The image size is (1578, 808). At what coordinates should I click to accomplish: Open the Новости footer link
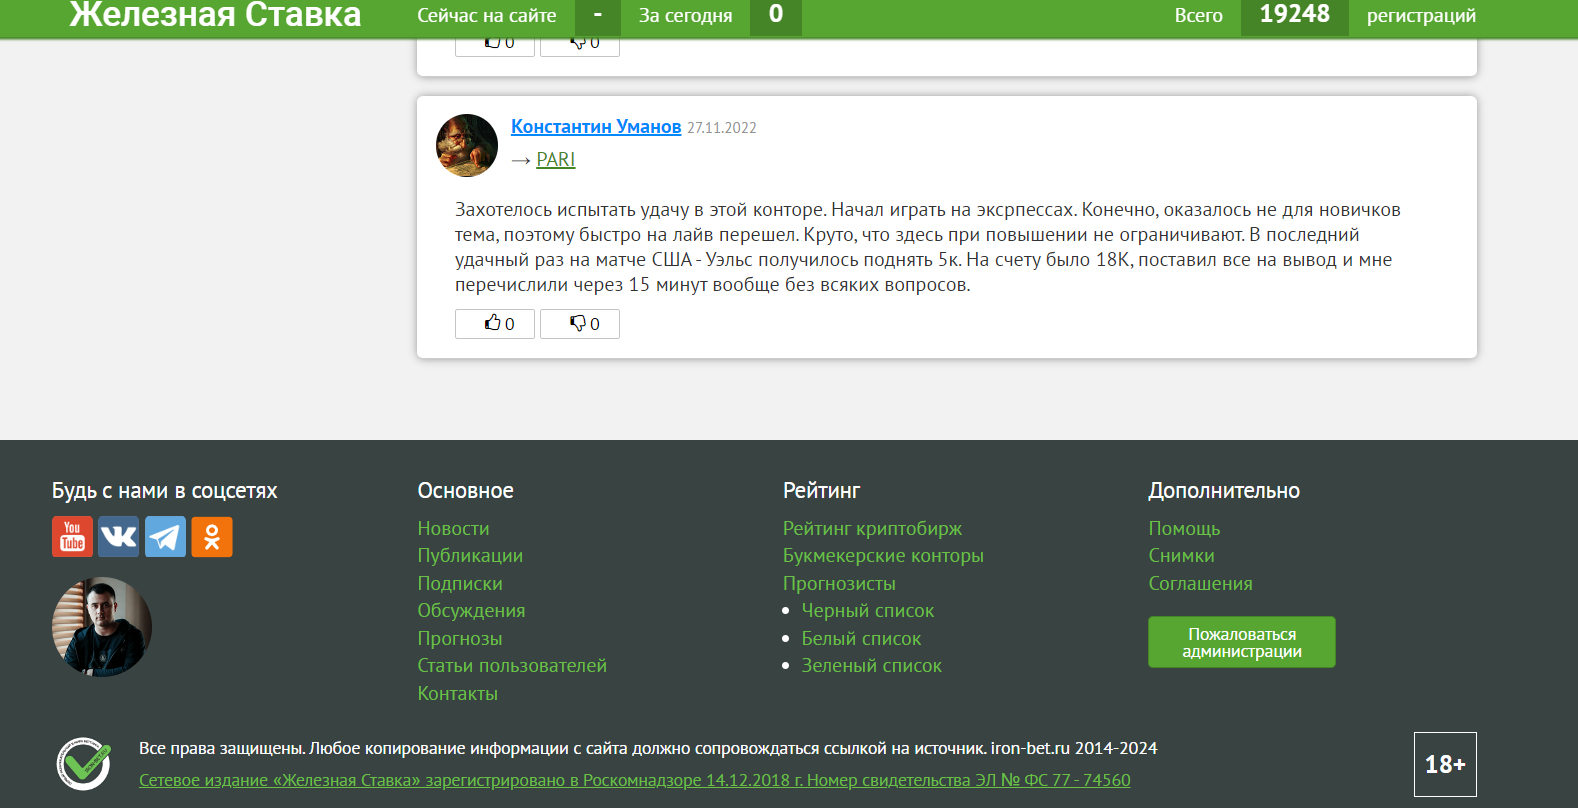point(453,528)
